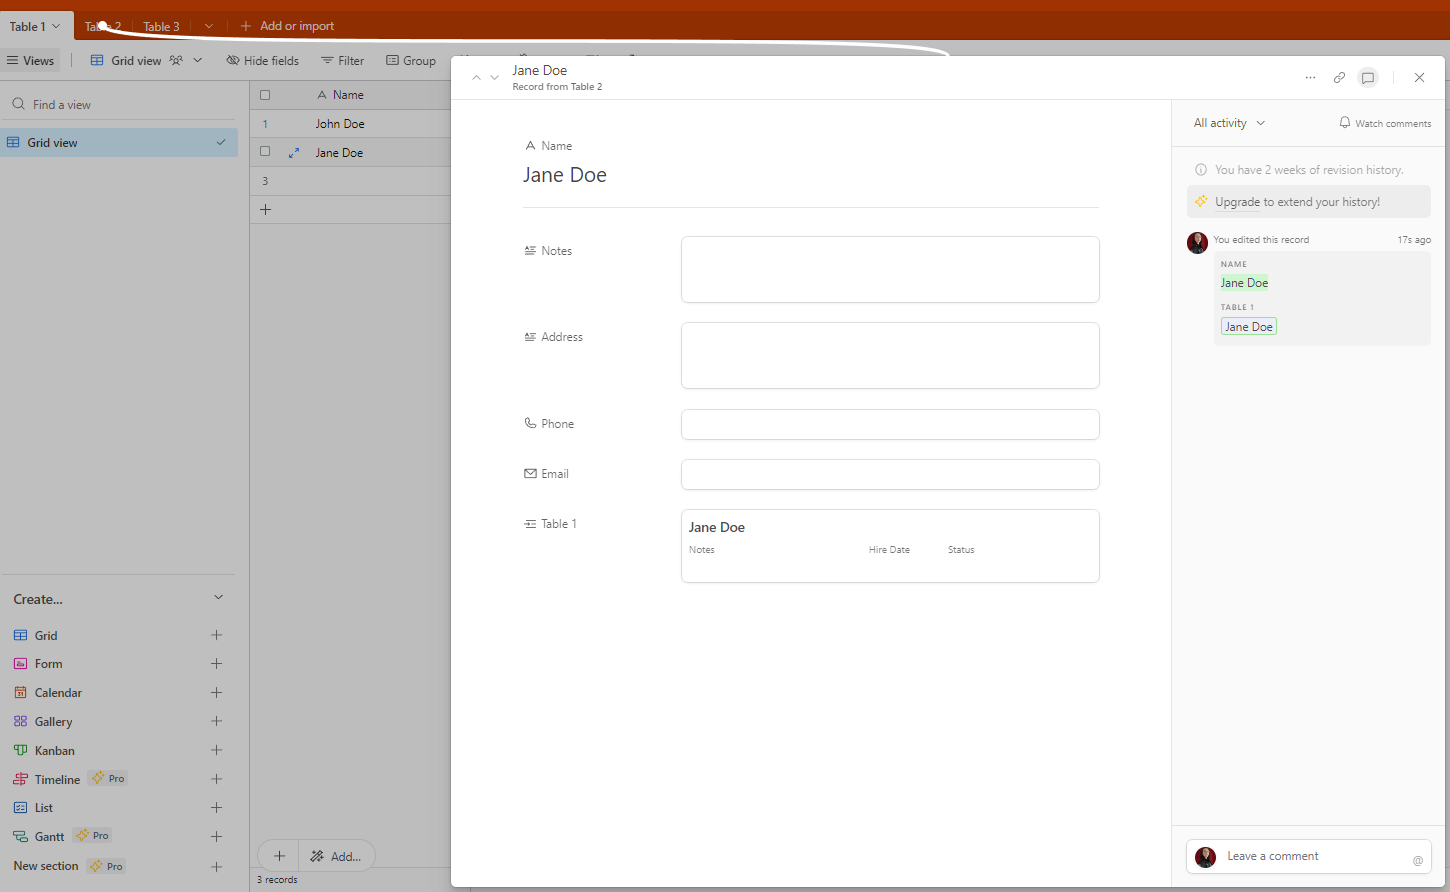Click the Timeline icon under Create
The height and width of the screenshot is (892, 1450).
(20, 779)
